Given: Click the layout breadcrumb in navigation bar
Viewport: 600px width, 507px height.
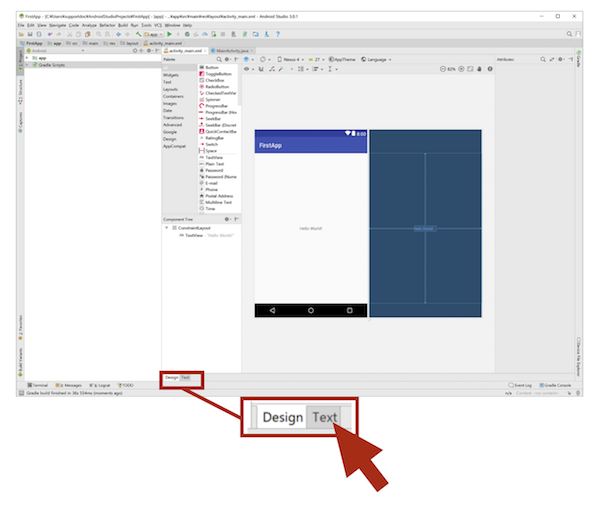Looking at the screenshot, I should 130,43.
